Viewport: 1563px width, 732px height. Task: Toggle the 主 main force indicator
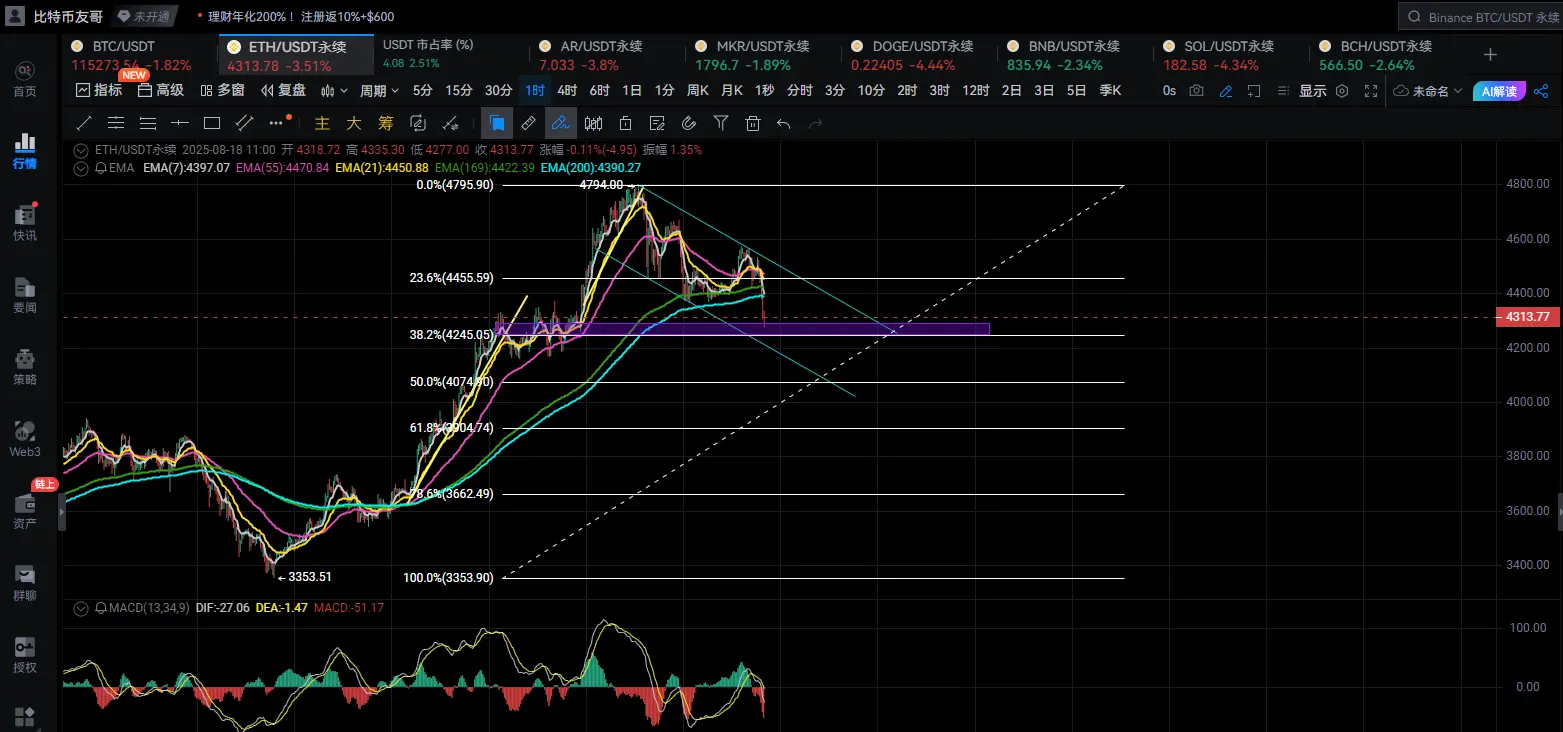[x=322, y=123]
